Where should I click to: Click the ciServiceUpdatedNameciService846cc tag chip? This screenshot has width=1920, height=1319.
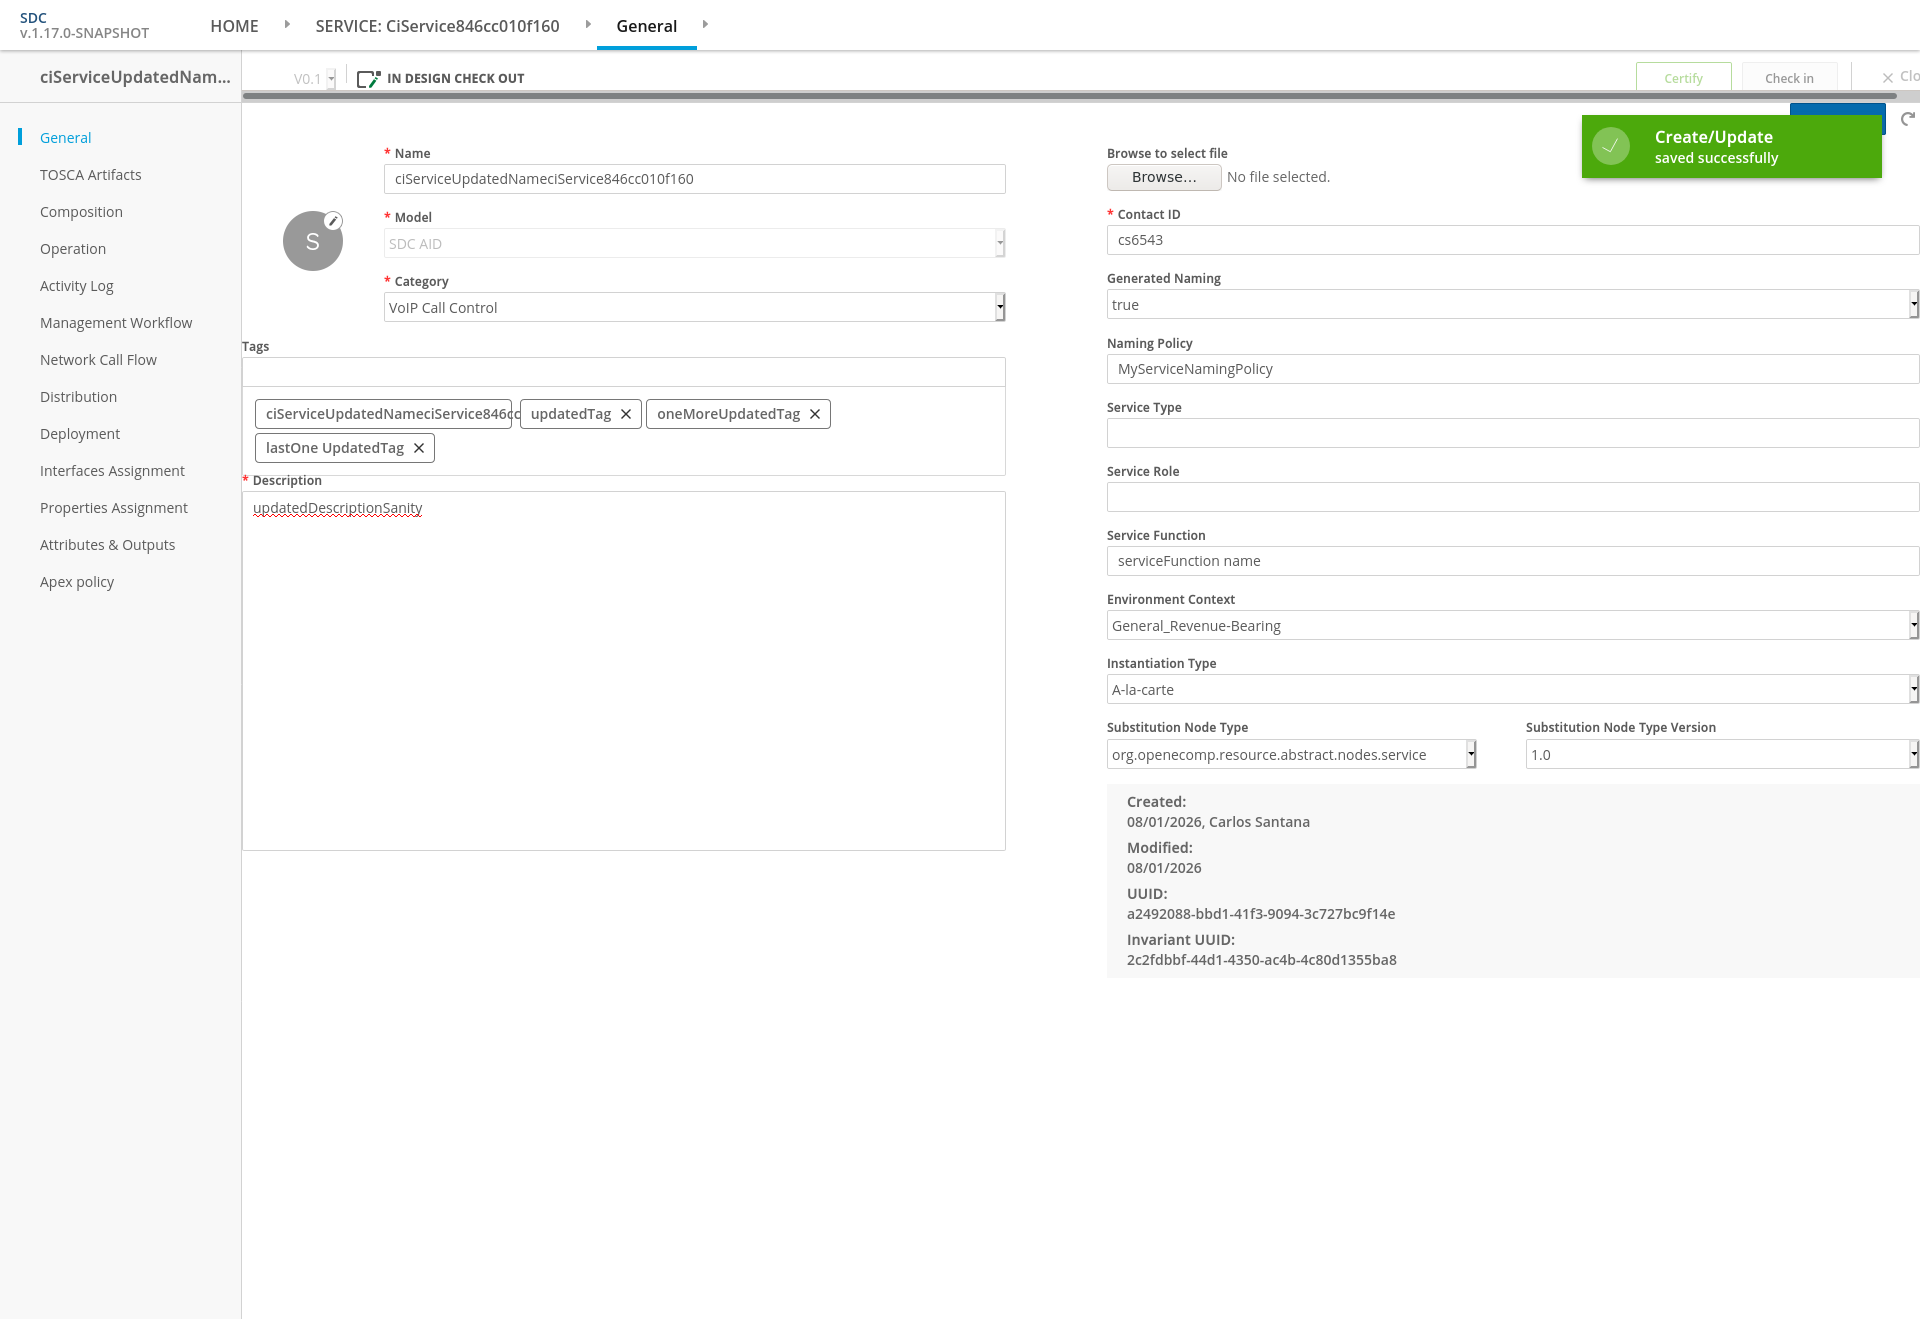(x=384, y=414)
